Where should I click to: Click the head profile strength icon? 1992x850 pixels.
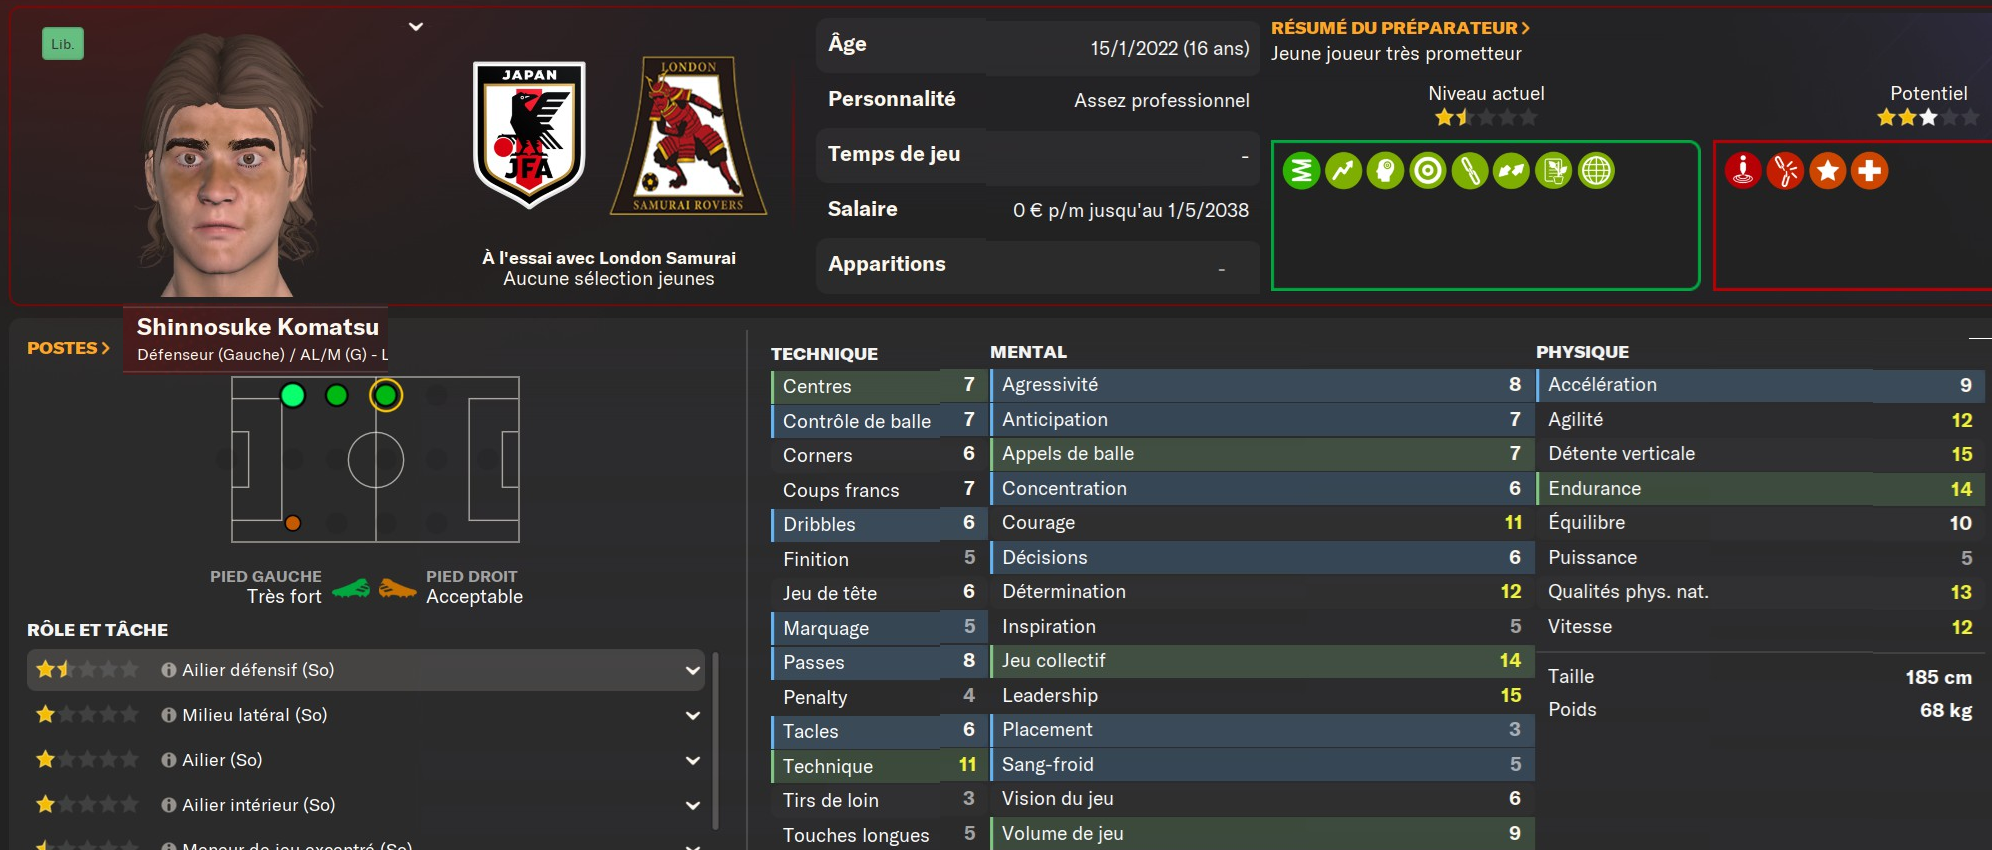click(x=1385, y=171)
